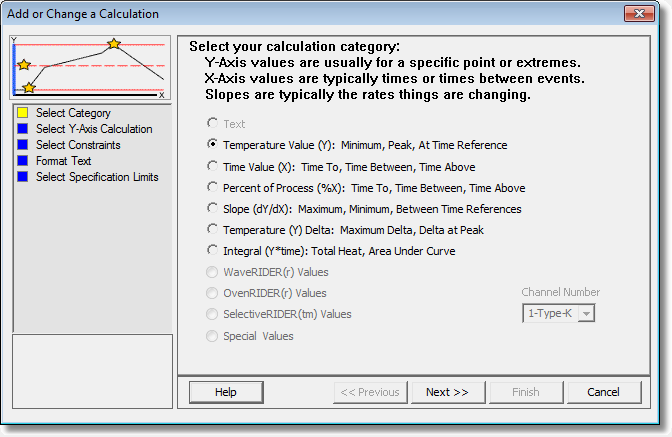Image resolution: width=672 pixels, height=437 pixels.
Task: Click the Finish button
Action: (x=526, y=392)
